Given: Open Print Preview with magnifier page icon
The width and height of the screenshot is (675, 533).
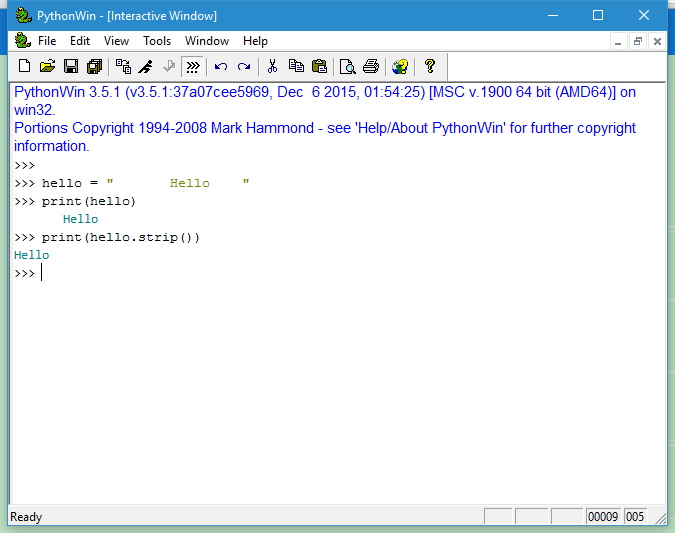Looking at the screenshot, I should pyautogui.click(x=347, y=66).
